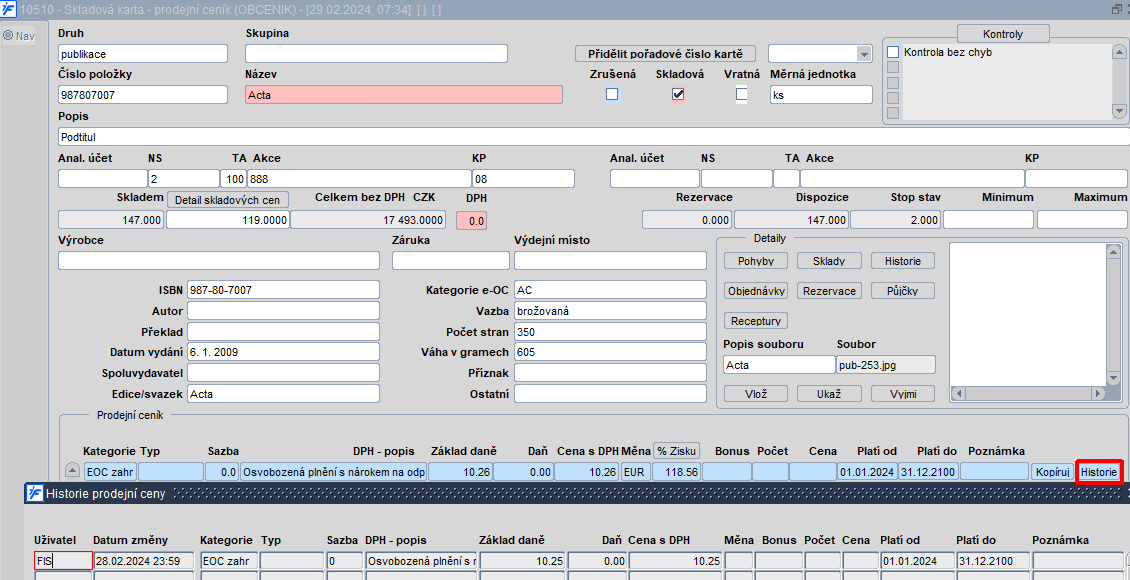Open the Rezervace details
The height and width of the screenshot is (580, 1130).
[829, 290]
